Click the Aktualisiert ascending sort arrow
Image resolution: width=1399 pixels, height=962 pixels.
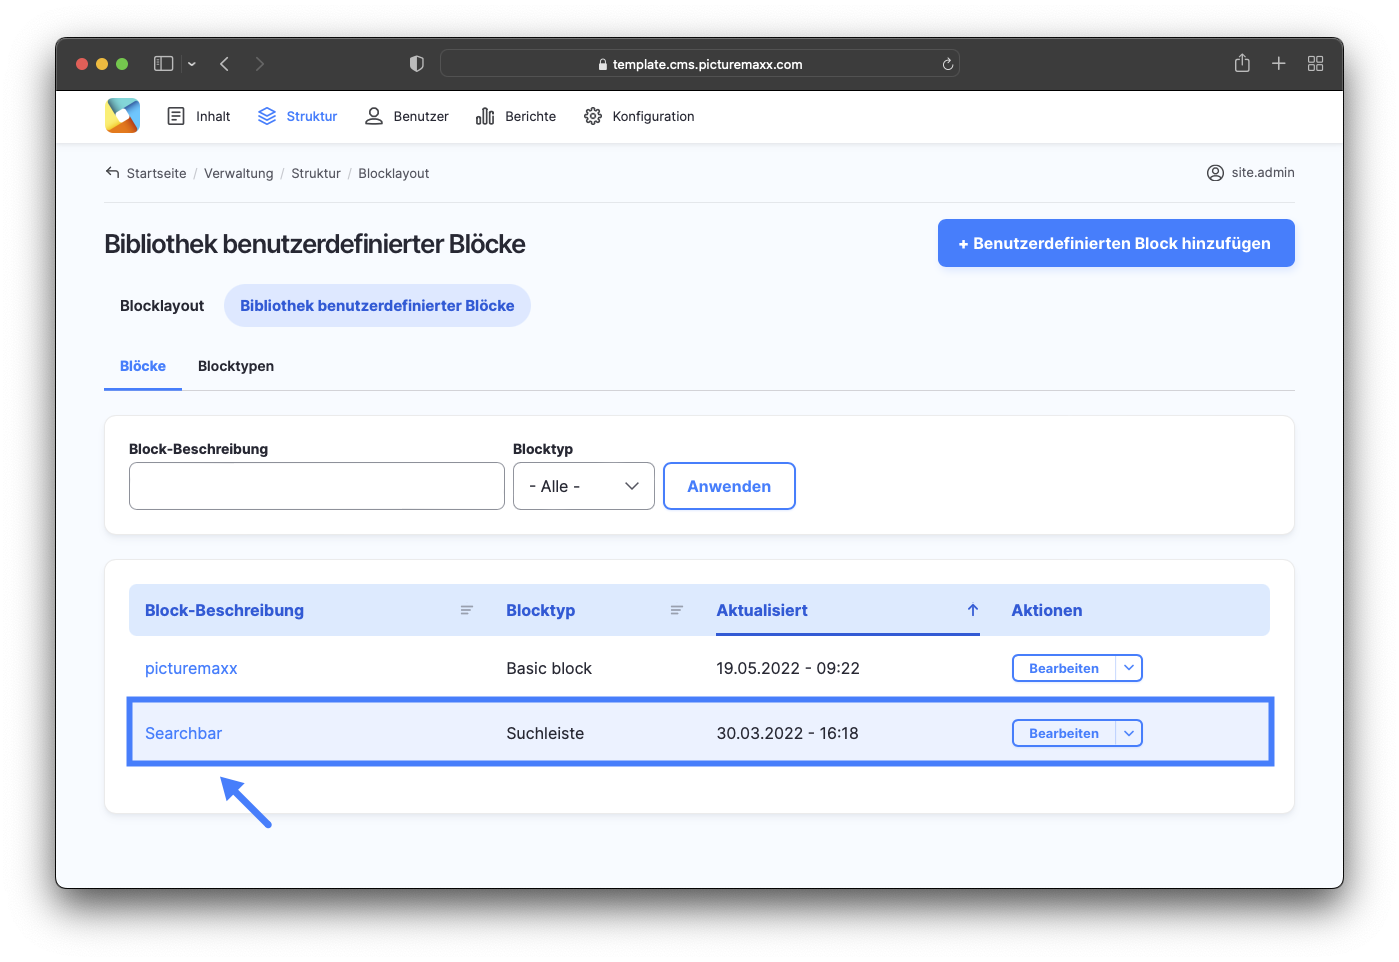[x=973, y=610]
